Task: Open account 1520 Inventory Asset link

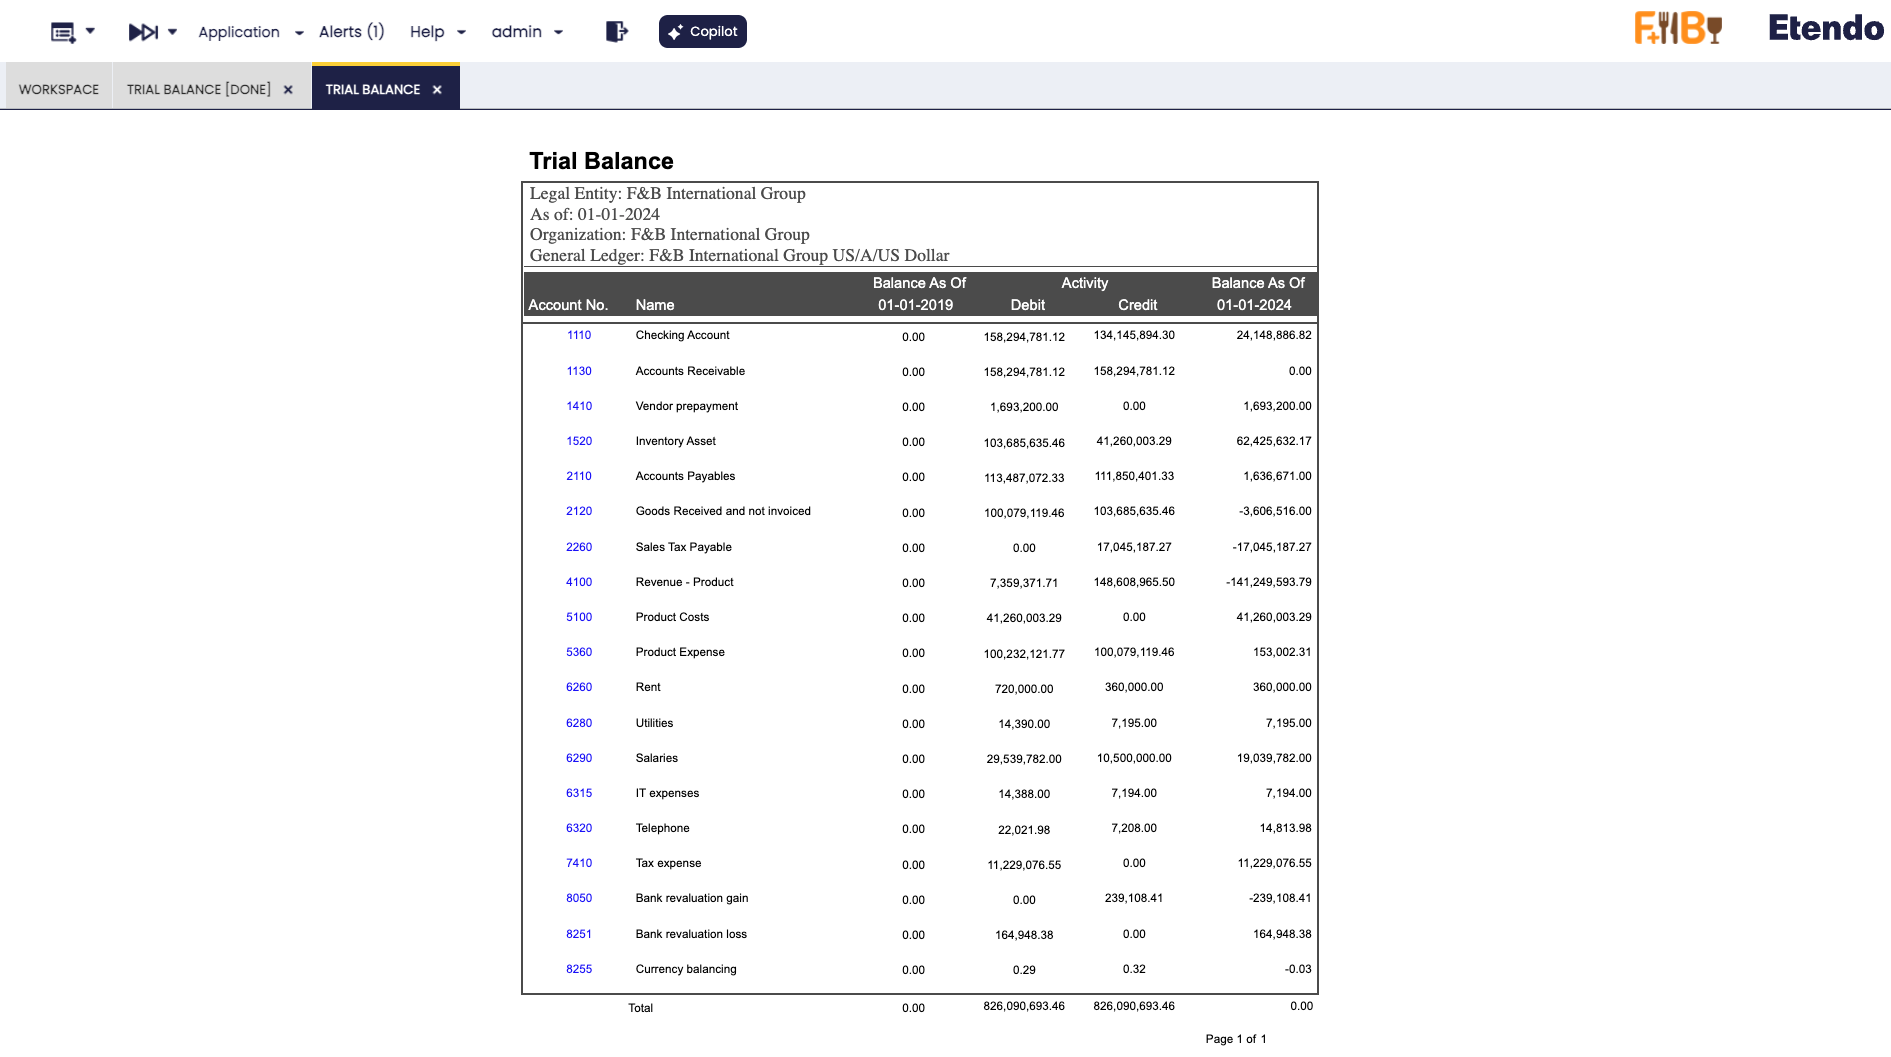Action: pyautogui.click(x=579, y=441)
